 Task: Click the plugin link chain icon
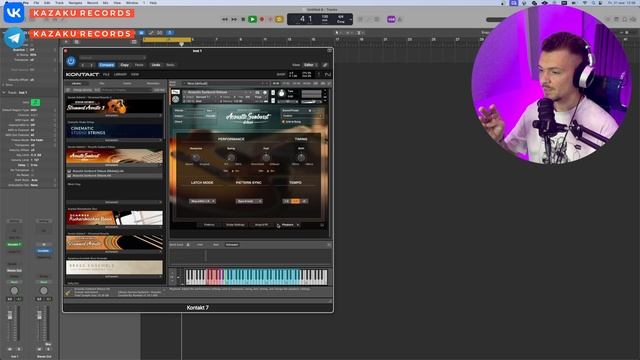point(325,65)
